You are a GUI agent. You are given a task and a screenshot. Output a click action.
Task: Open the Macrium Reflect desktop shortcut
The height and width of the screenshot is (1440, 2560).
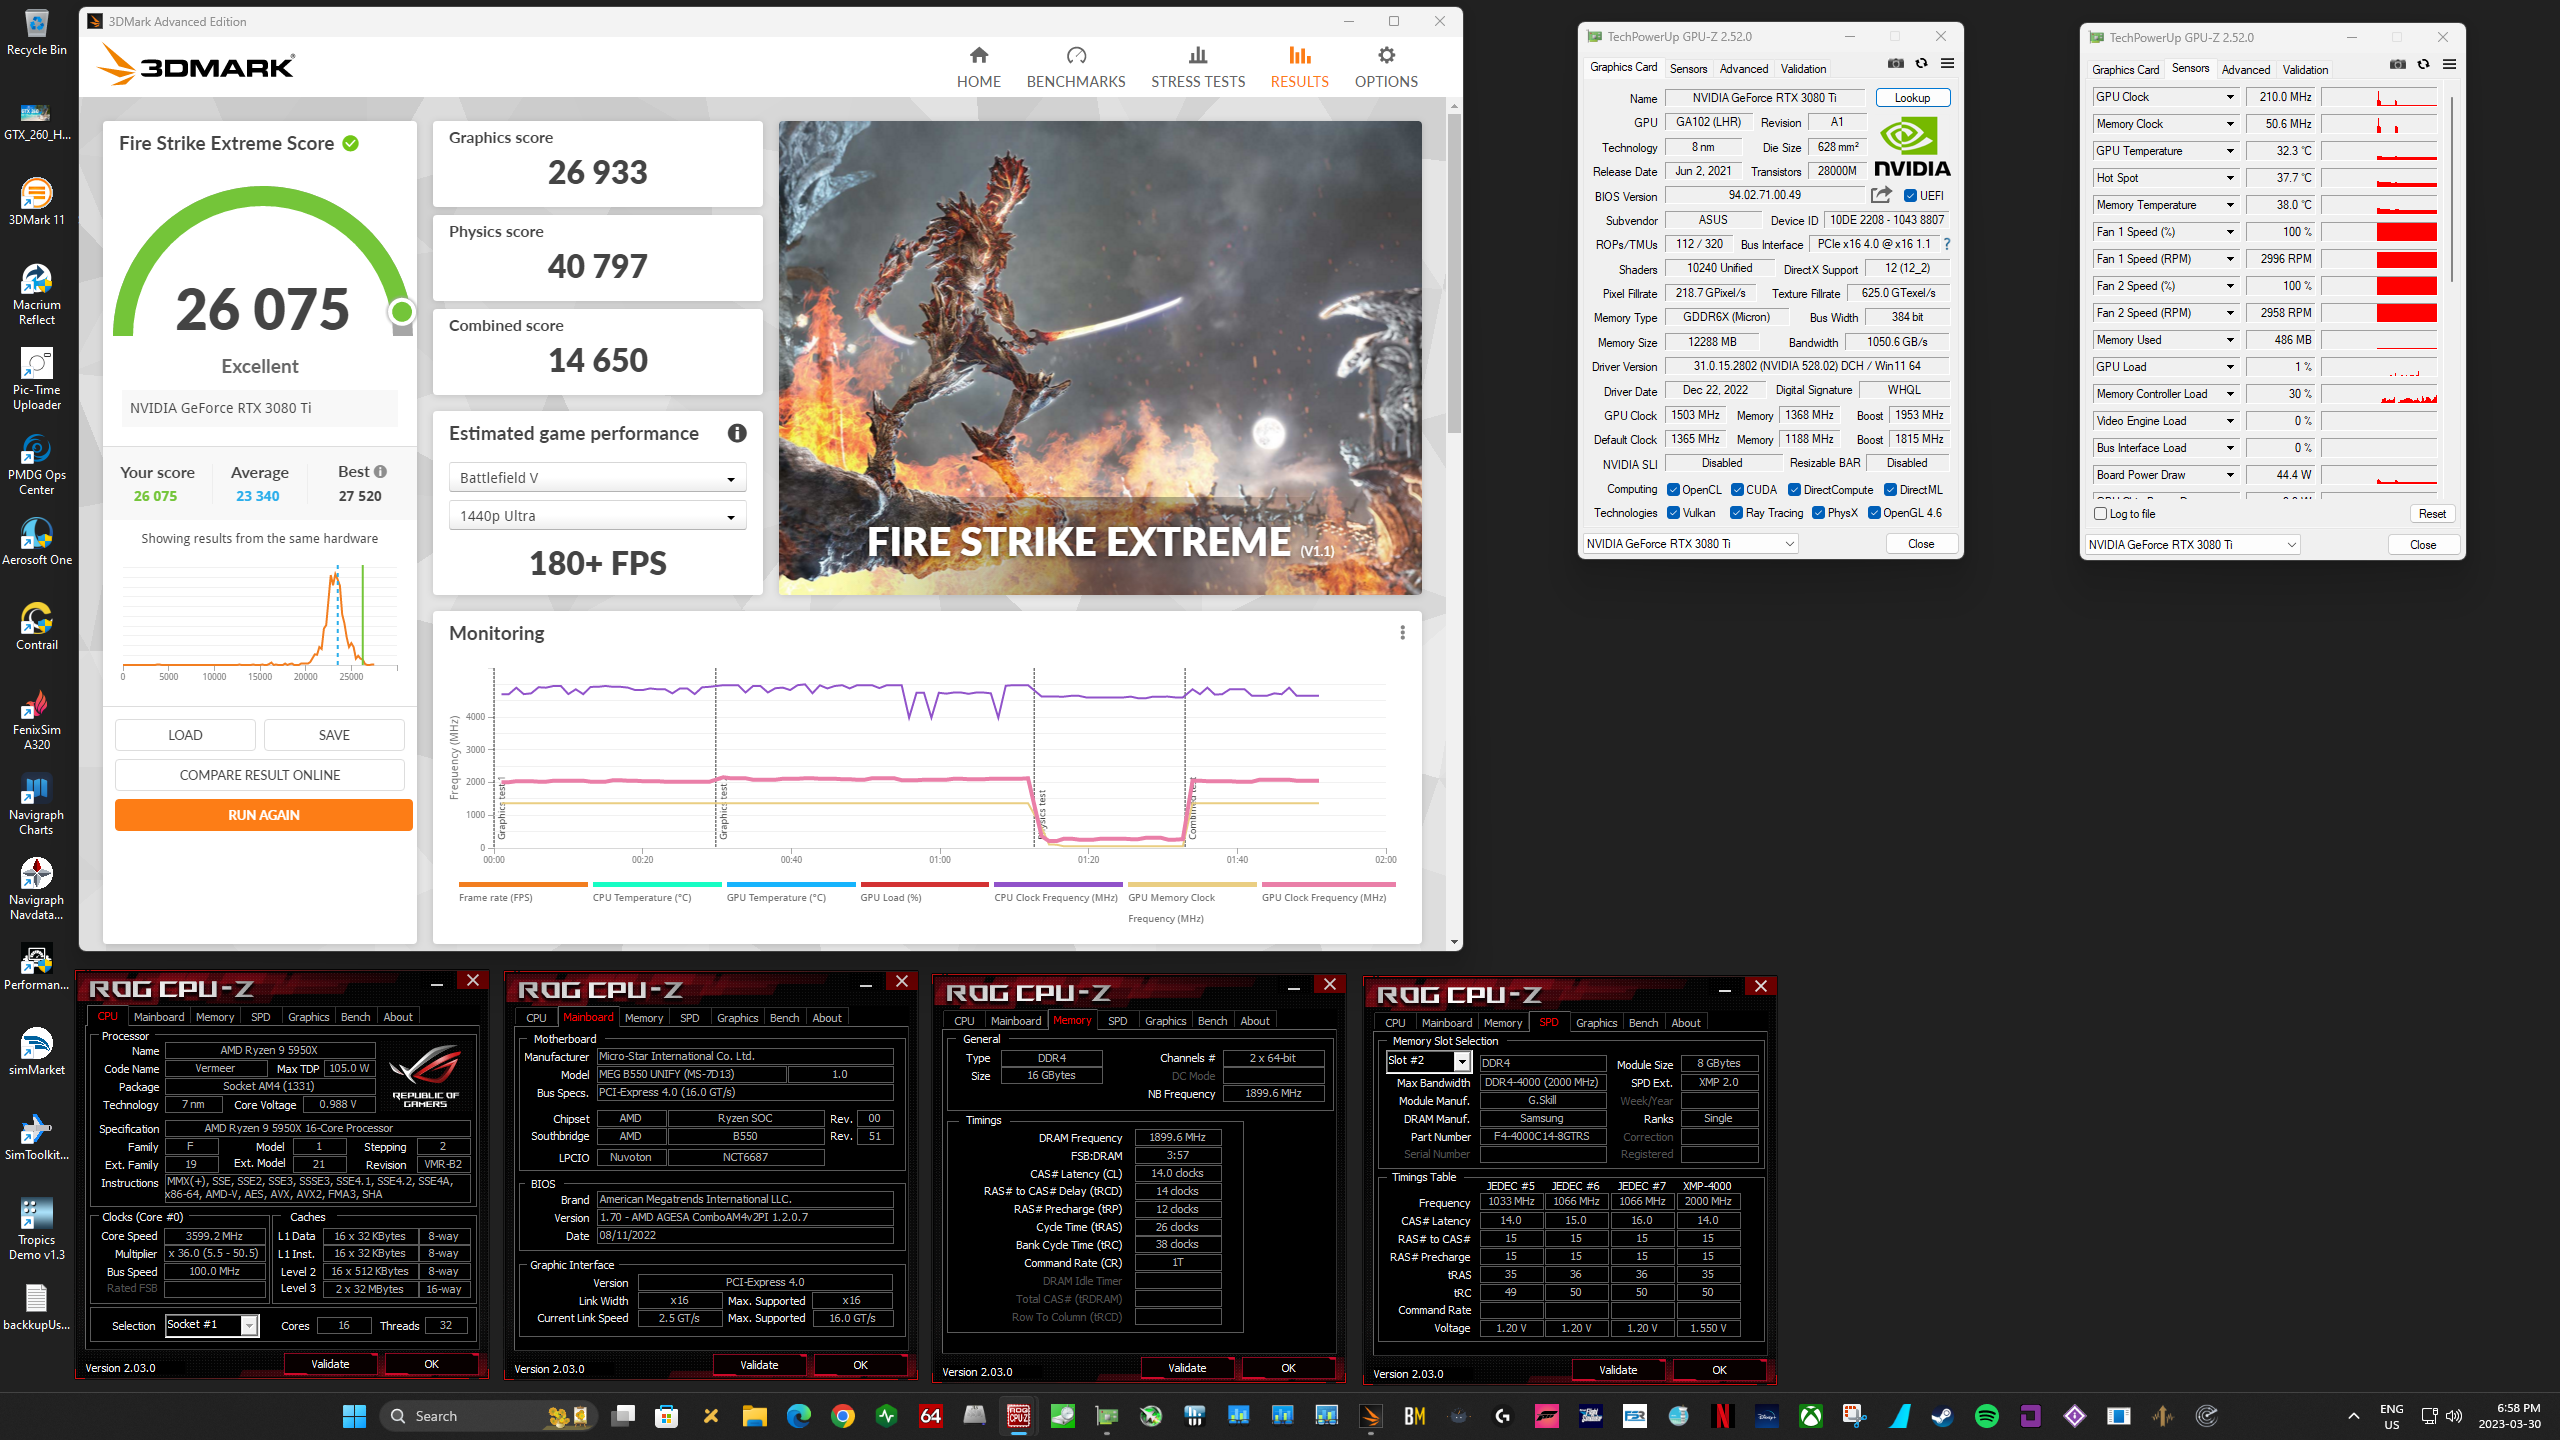(37, 294)
